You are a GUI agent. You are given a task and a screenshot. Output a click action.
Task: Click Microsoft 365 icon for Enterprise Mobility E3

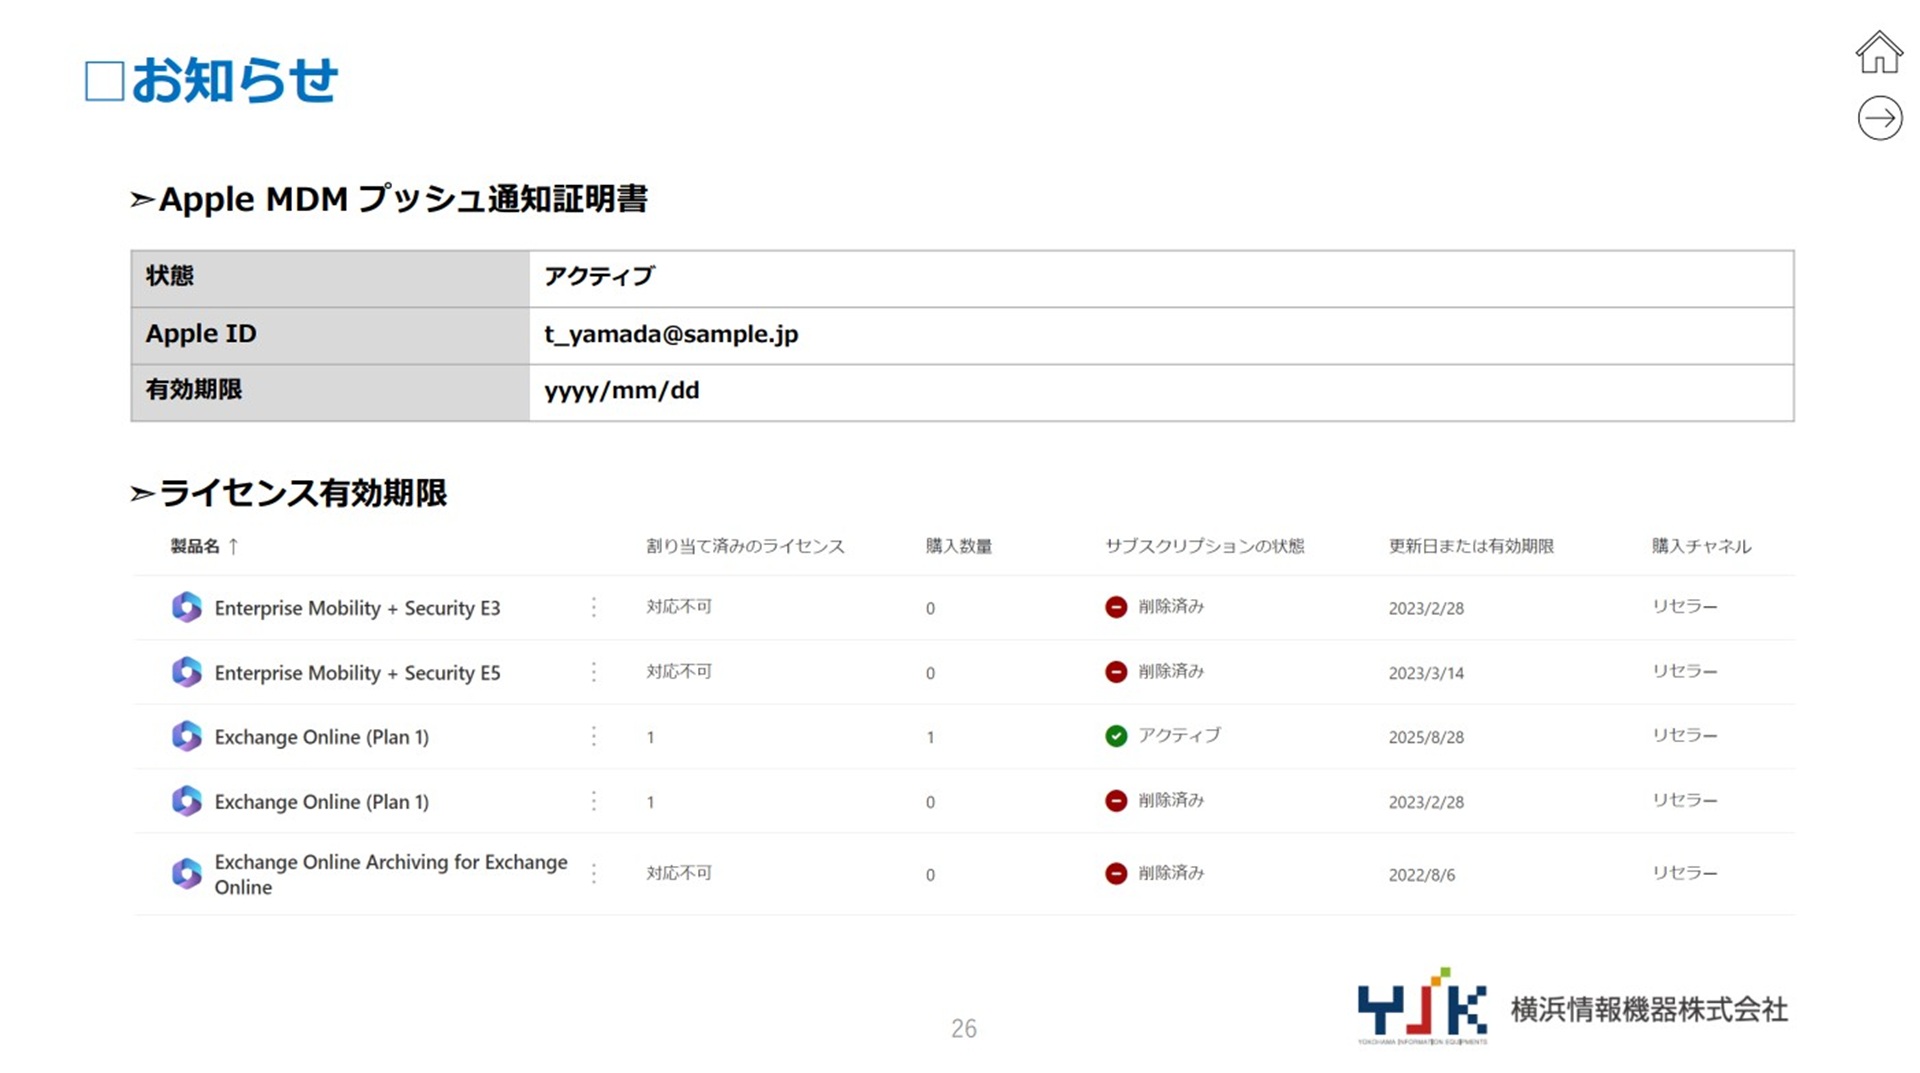pos(186,607)
